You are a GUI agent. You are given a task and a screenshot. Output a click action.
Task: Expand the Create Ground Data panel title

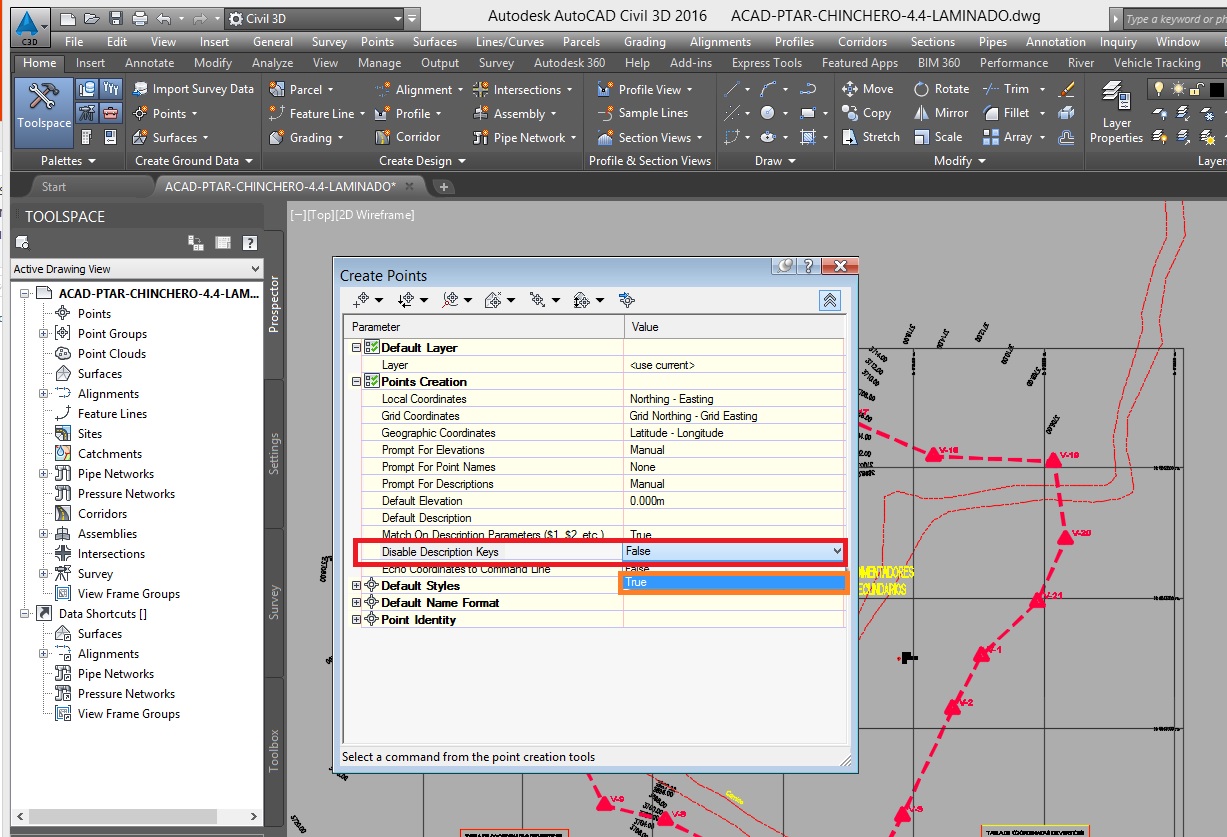pyautogui.click(x=195, y=160)
